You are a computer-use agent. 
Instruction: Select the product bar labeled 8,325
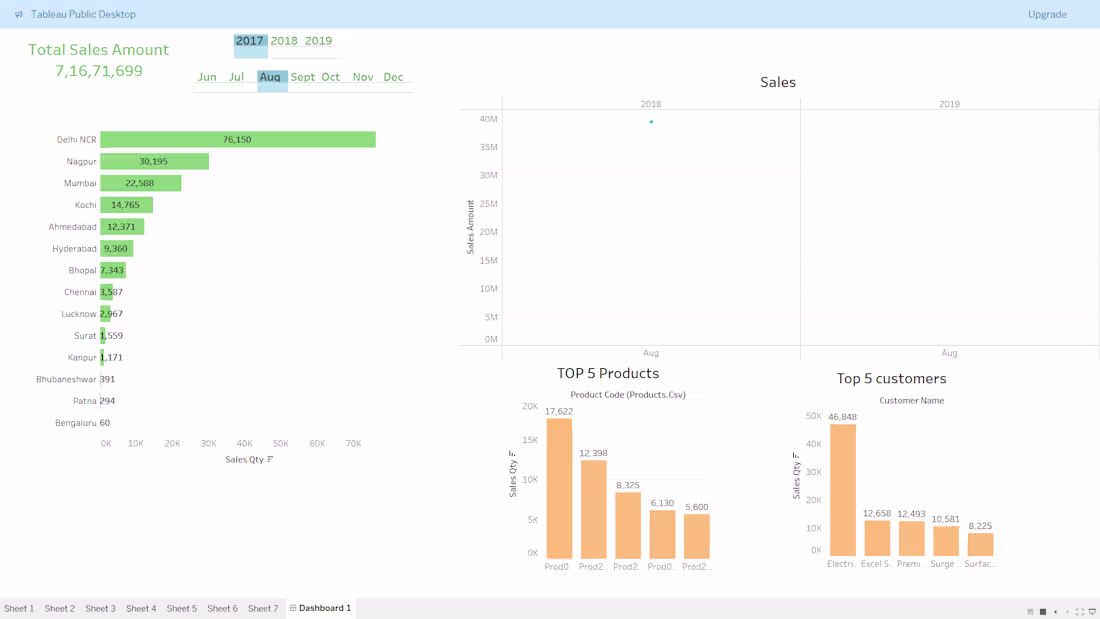[628, 526]
